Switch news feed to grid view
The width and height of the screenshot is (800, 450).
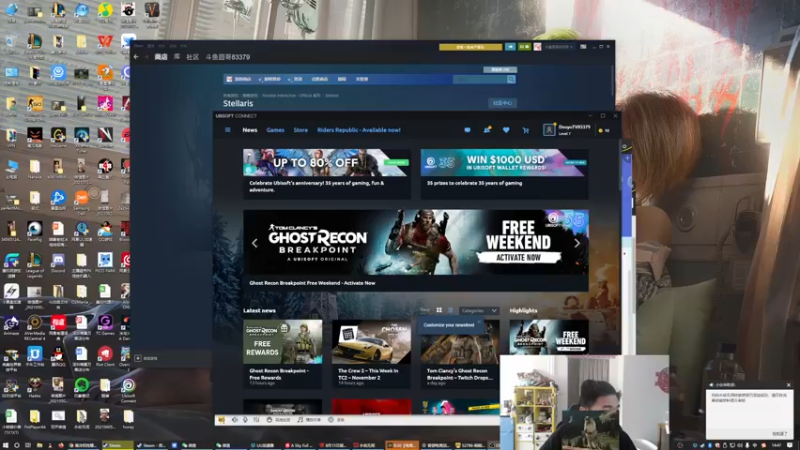coord(439,310)
